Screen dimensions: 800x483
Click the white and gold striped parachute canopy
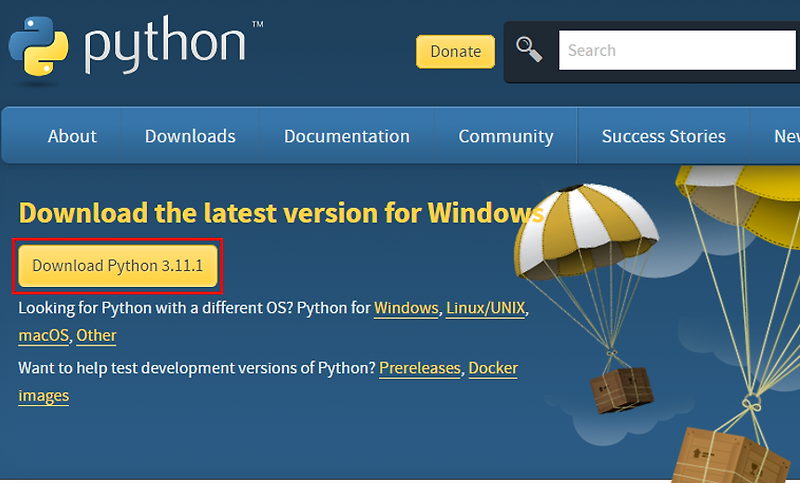point(585,232)
